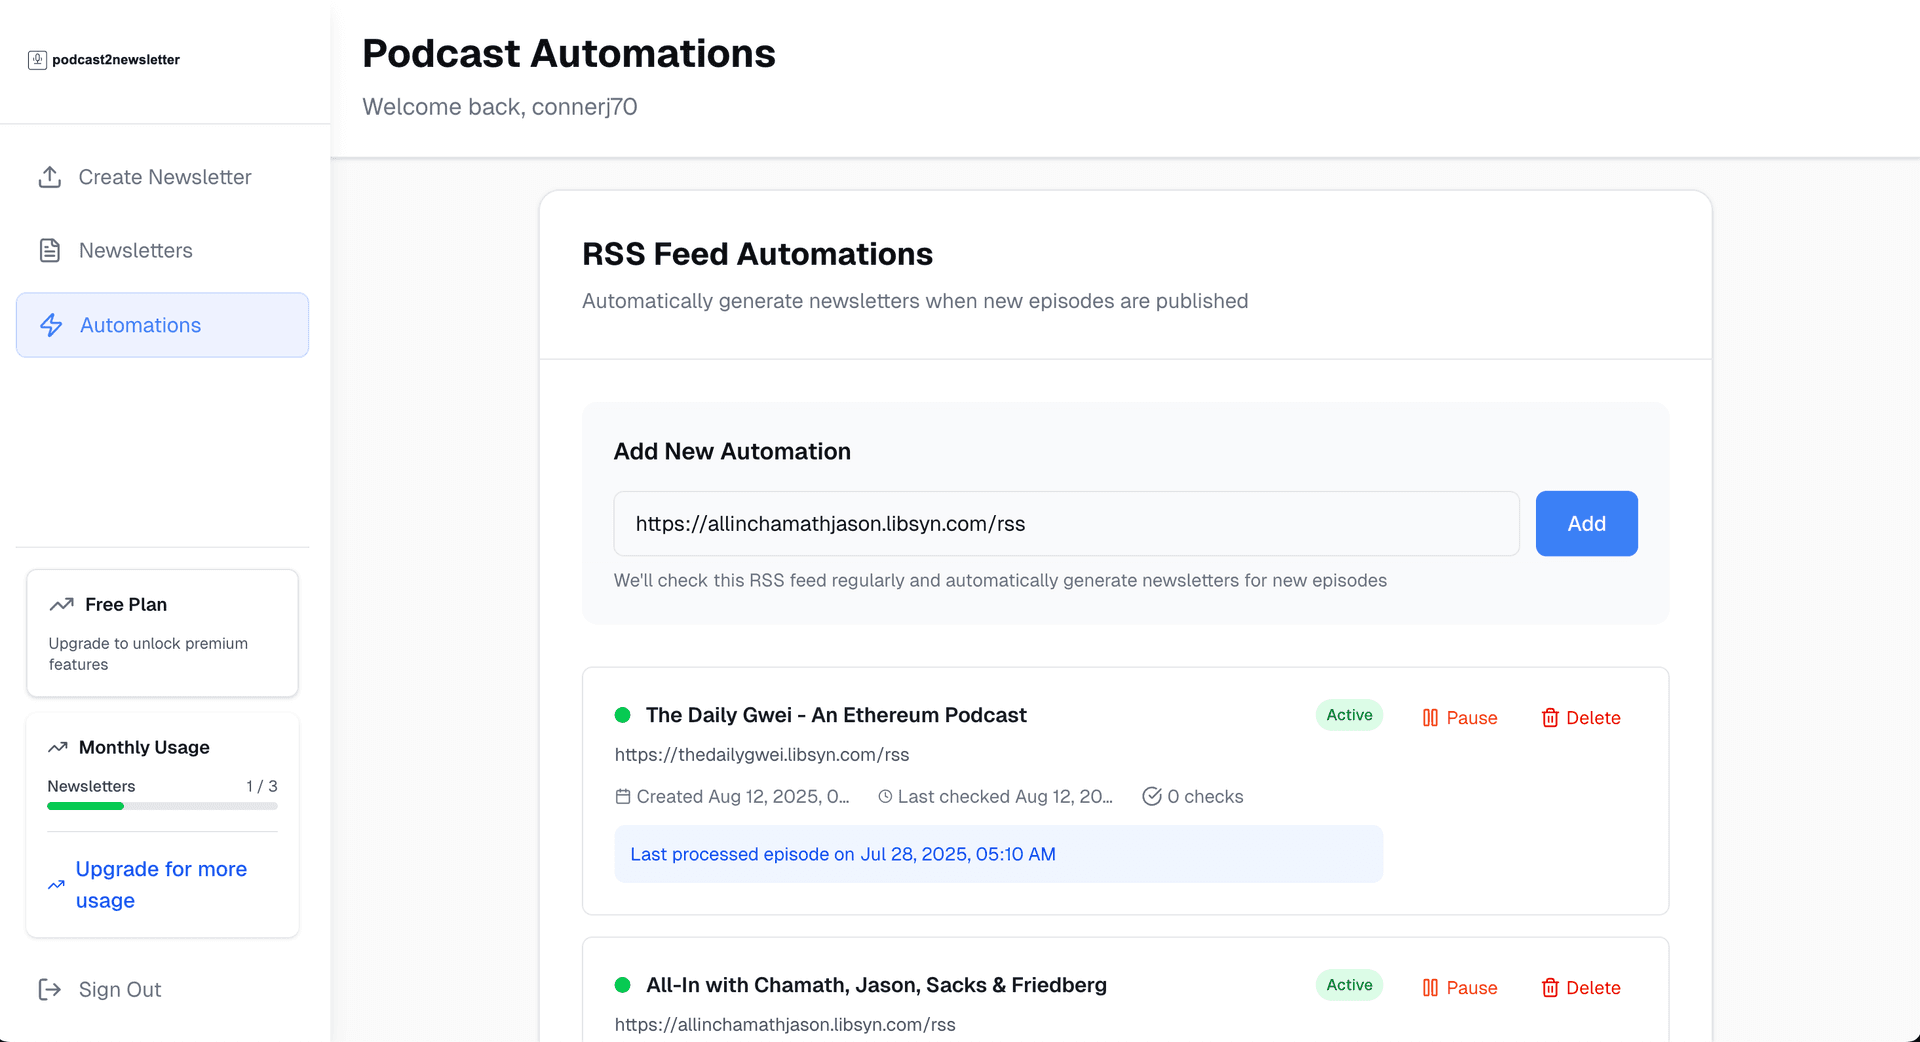Click the Sign Out arrow icon
Image resolution: width=1920 pixels, height=1042 pixels.
(50, 990)
